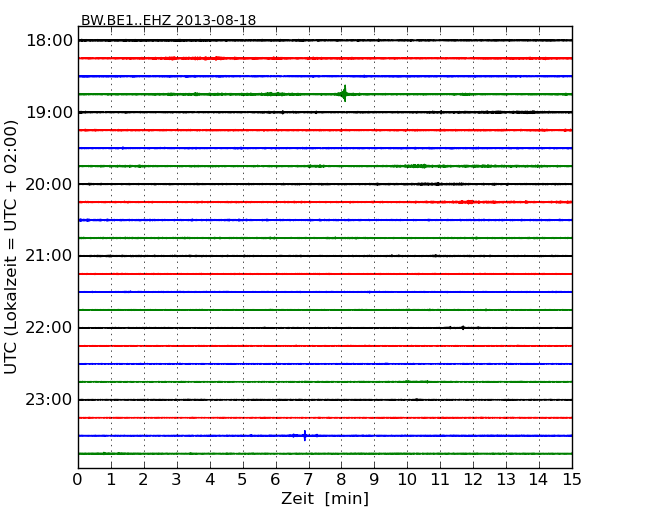Select the 22:00 time label
This screenshot has width=650, height=520.
pos(49,328)
